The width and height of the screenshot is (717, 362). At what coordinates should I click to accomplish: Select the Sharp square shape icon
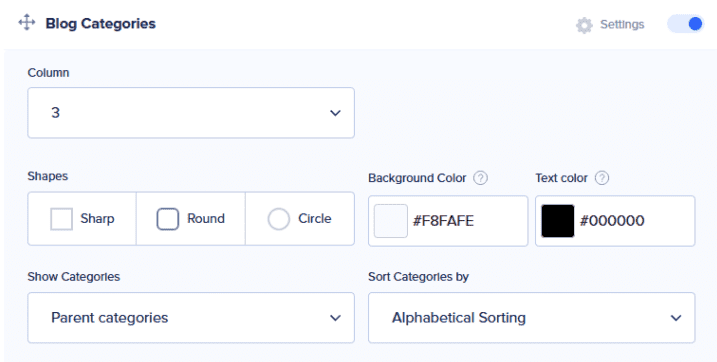point(61,219)
